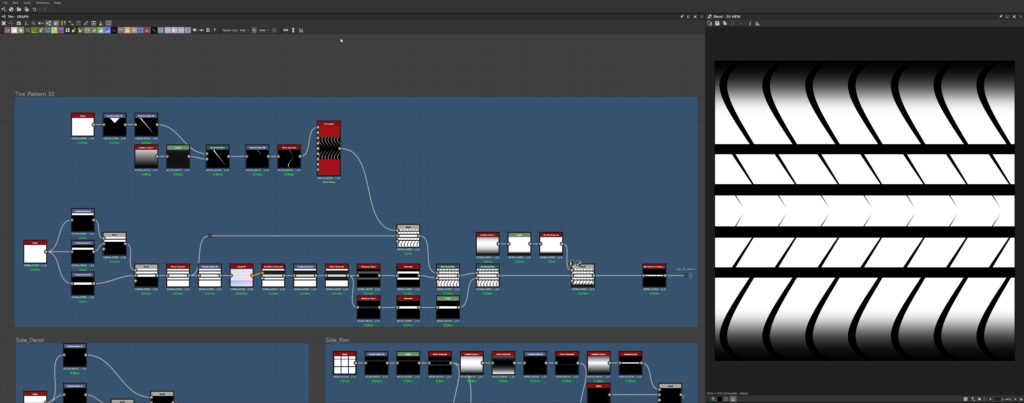The height and width of the screenshot is (403, 1024).
Task: Select the rightmost output node of Tire_Pattern_01
Action: point(654,276)
